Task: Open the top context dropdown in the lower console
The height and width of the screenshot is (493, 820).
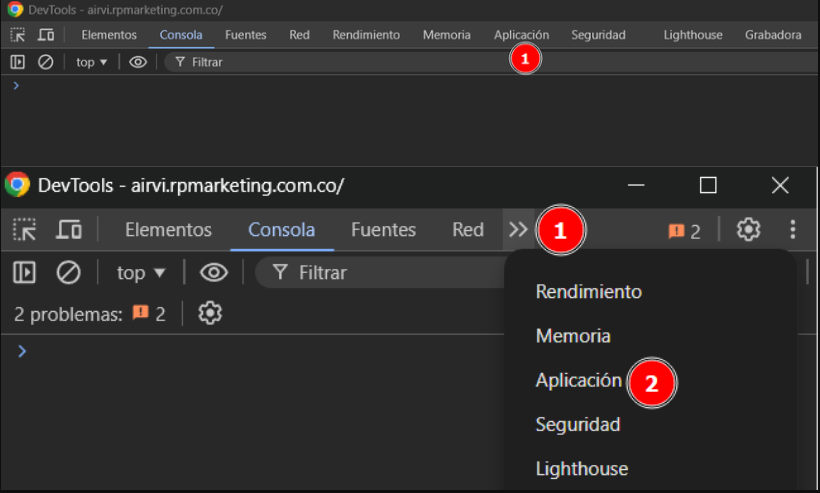Action: (x=141, y=272)
